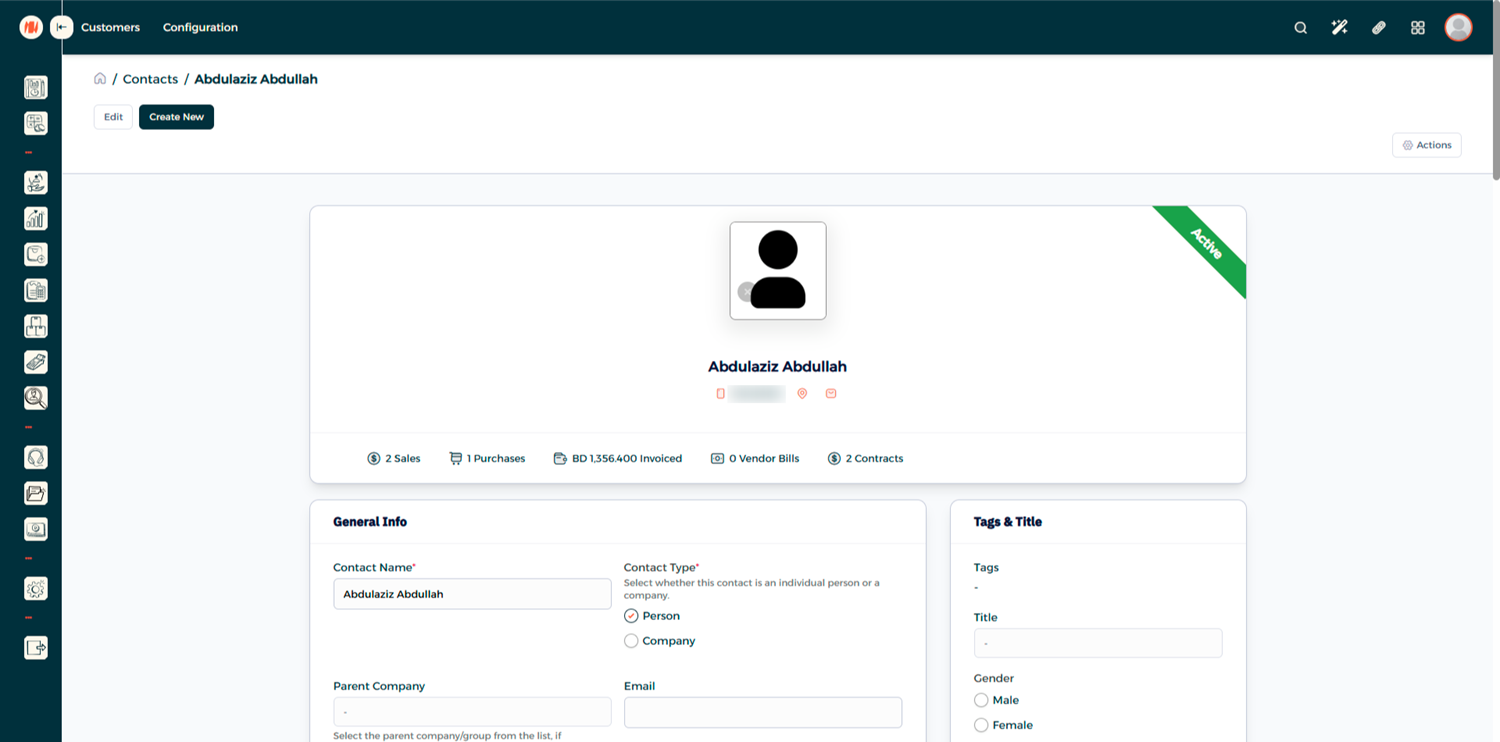The image size is (1500, 742).
Task: Open the Title dropdown field
Action: [x=1097, y=643]
